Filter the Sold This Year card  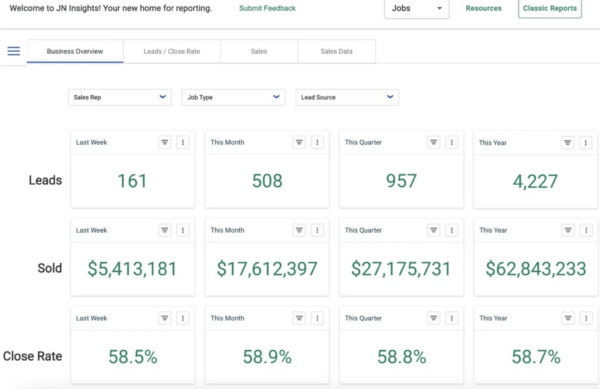point(568,230)
